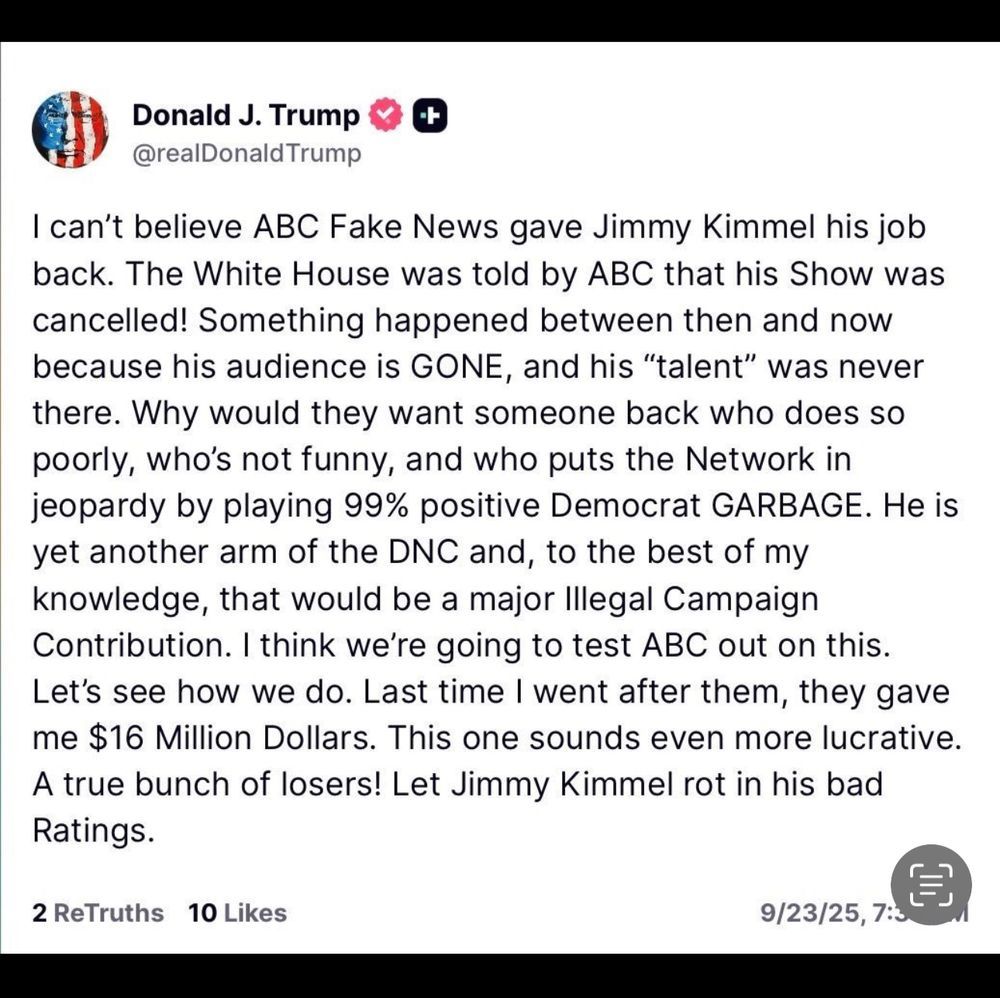The height and width of the screenshot is (998, 1000).
Task: Click the ReTruths counter label
Action: click(x=98, y=912)
